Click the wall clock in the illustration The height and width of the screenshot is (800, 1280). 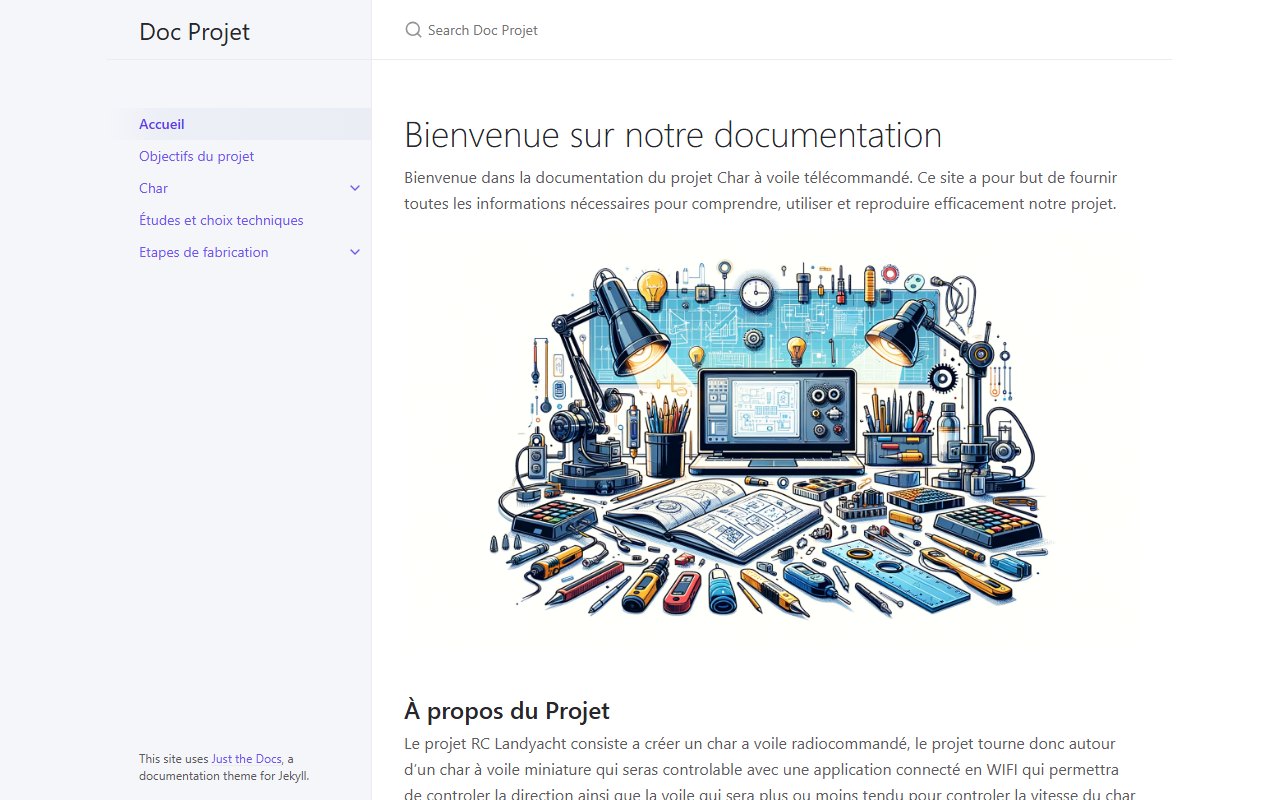(757, 293)
